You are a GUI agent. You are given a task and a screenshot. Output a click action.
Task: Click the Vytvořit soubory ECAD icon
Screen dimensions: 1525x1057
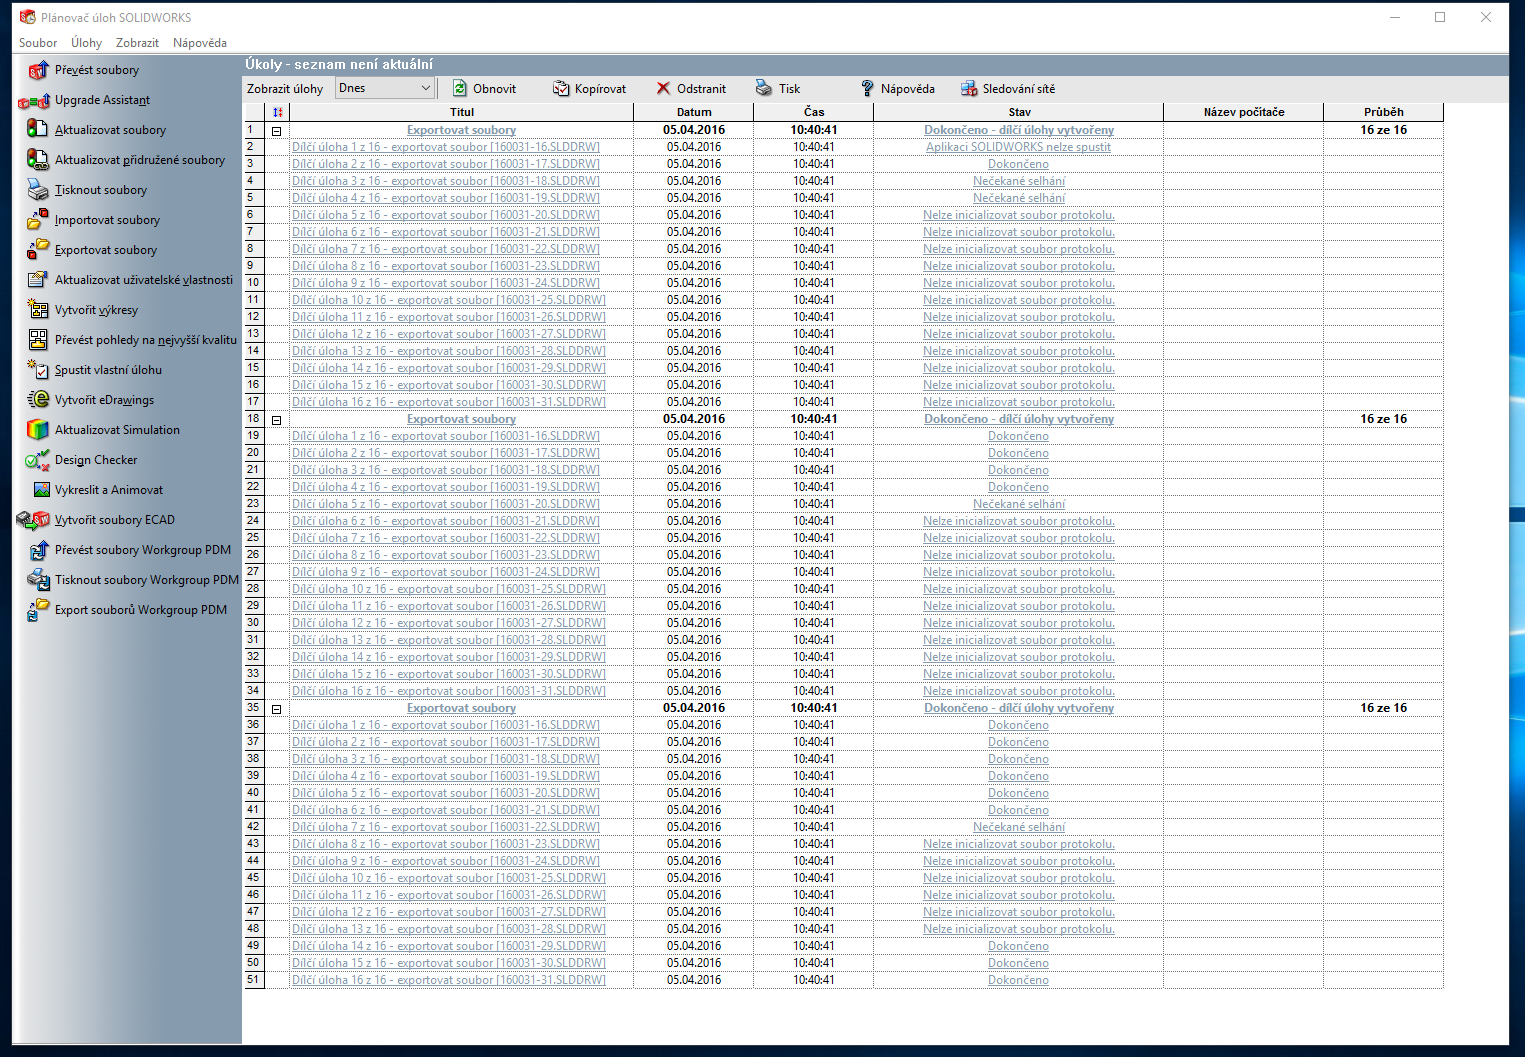coord(34,520)
